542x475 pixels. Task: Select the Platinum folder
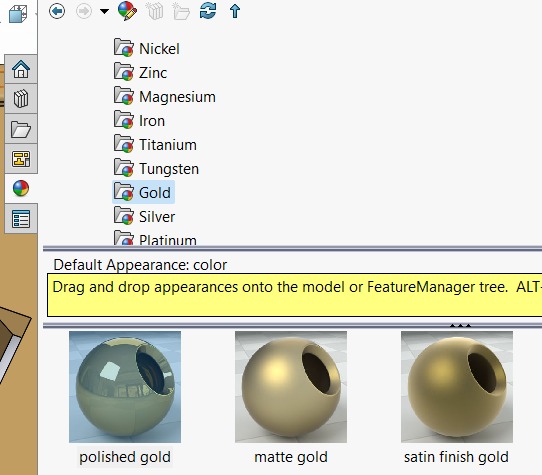coord(155,239)
